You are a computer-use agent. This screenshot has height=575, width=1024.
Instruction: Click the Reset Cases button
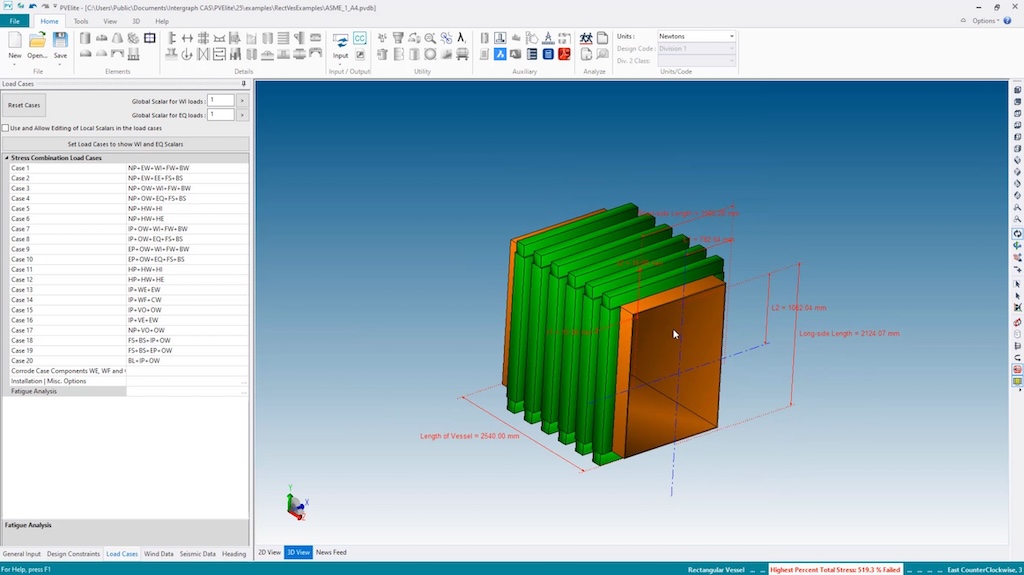[x=24, y=105]
